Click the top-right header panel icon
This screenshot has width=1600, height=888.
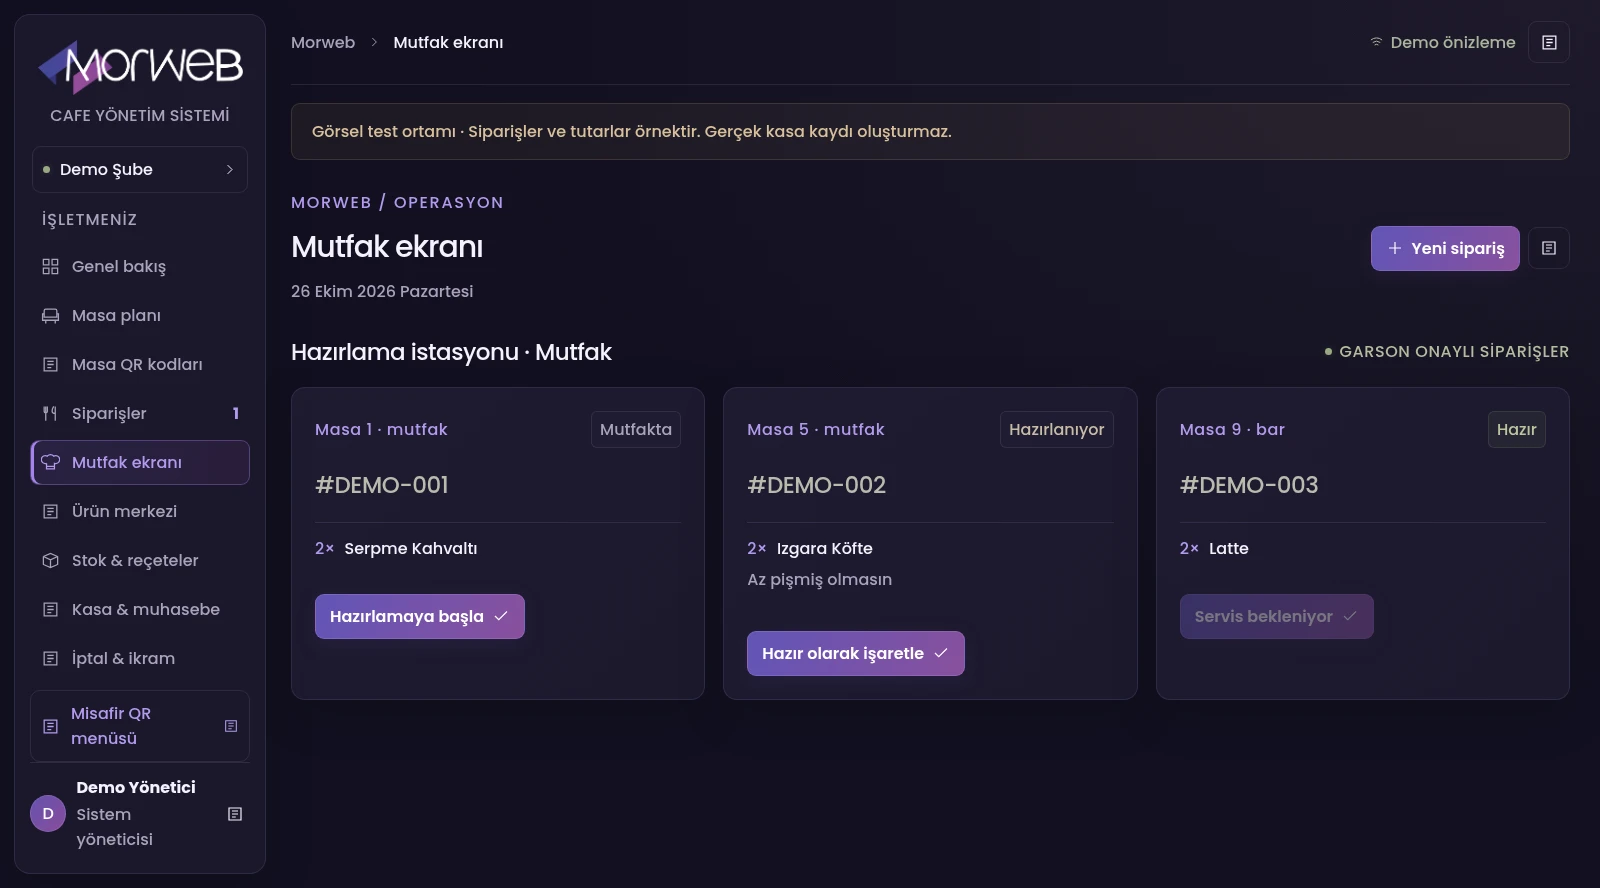(1549, 42)
